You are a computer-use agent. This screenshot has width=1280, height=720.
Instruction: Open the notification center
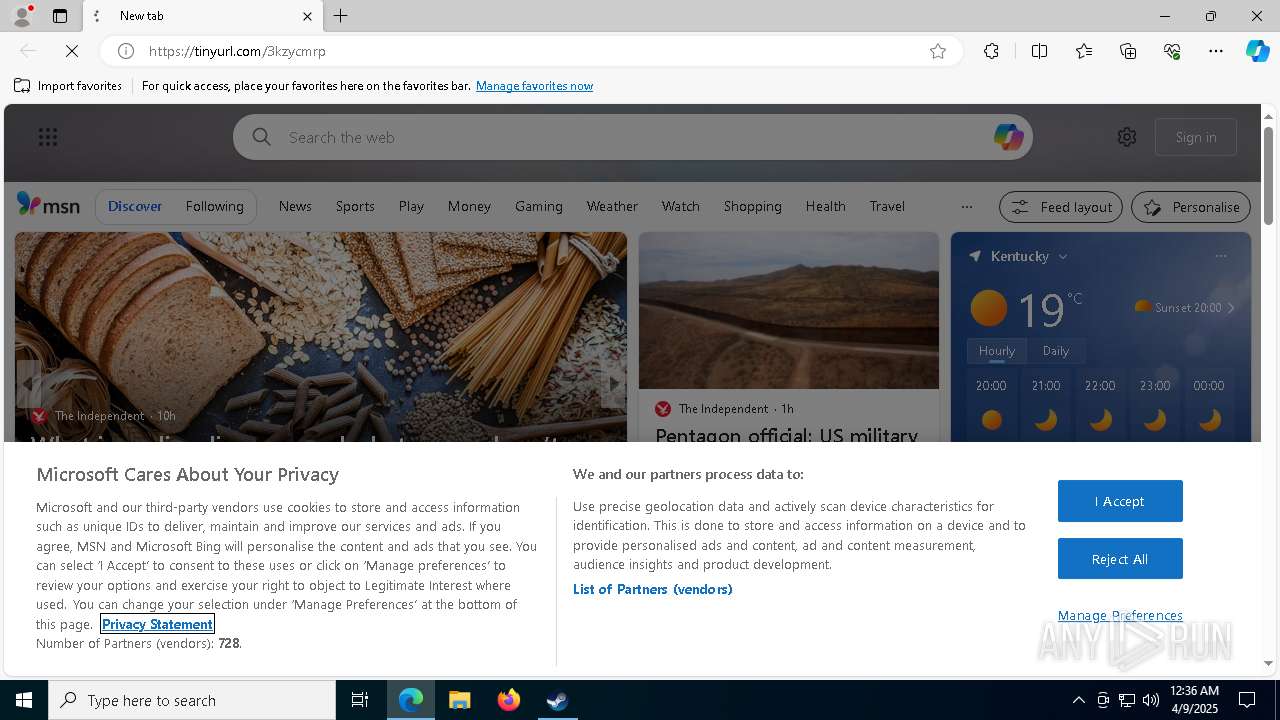(x=1247, y=700)
